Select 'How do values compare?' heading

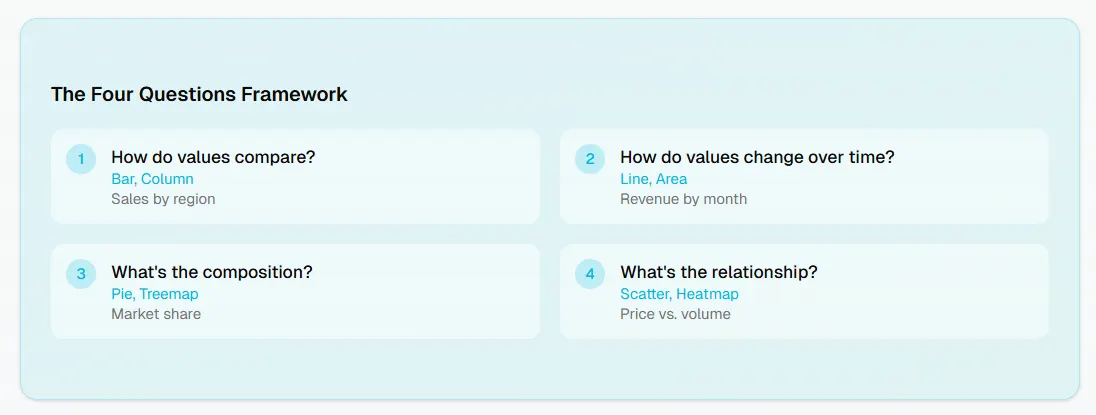tap(213, 157)
